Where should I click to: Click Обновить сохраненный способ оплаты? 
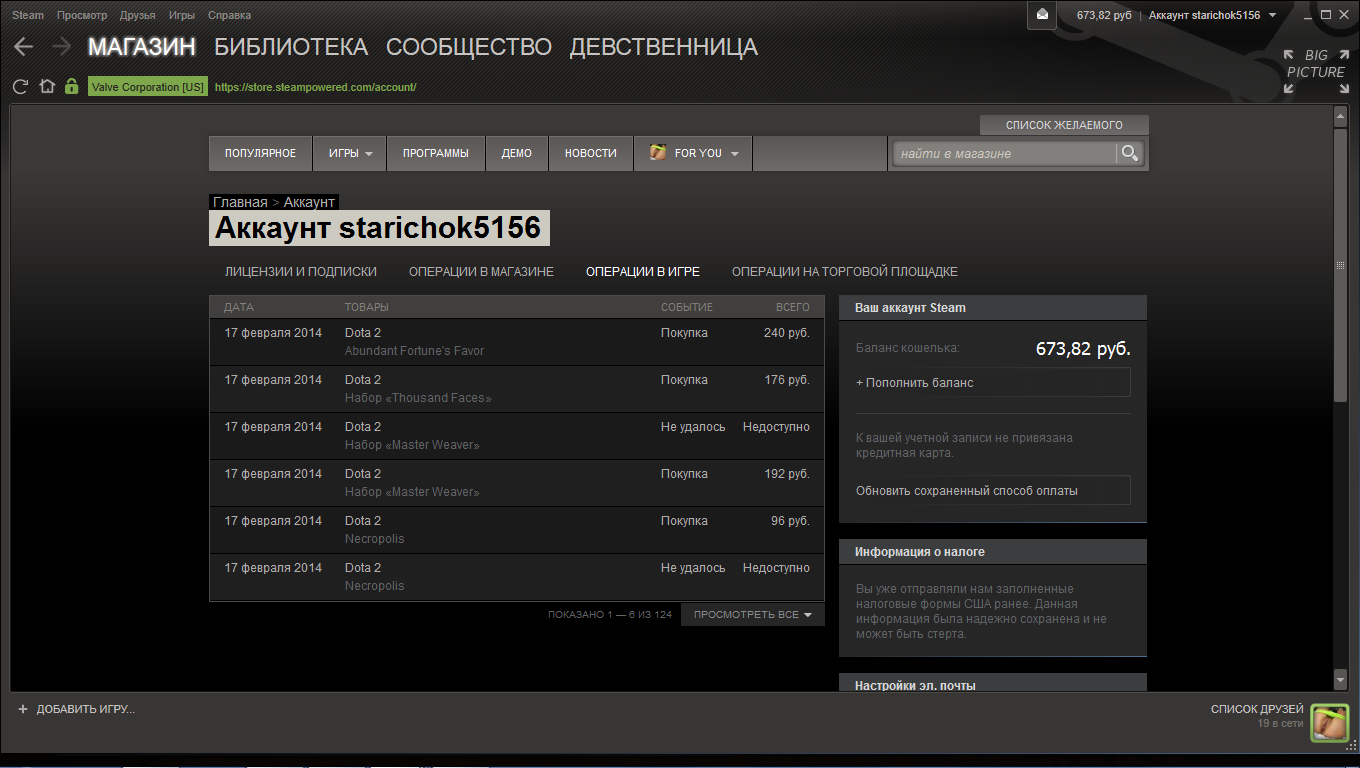[x=993, y=491]
